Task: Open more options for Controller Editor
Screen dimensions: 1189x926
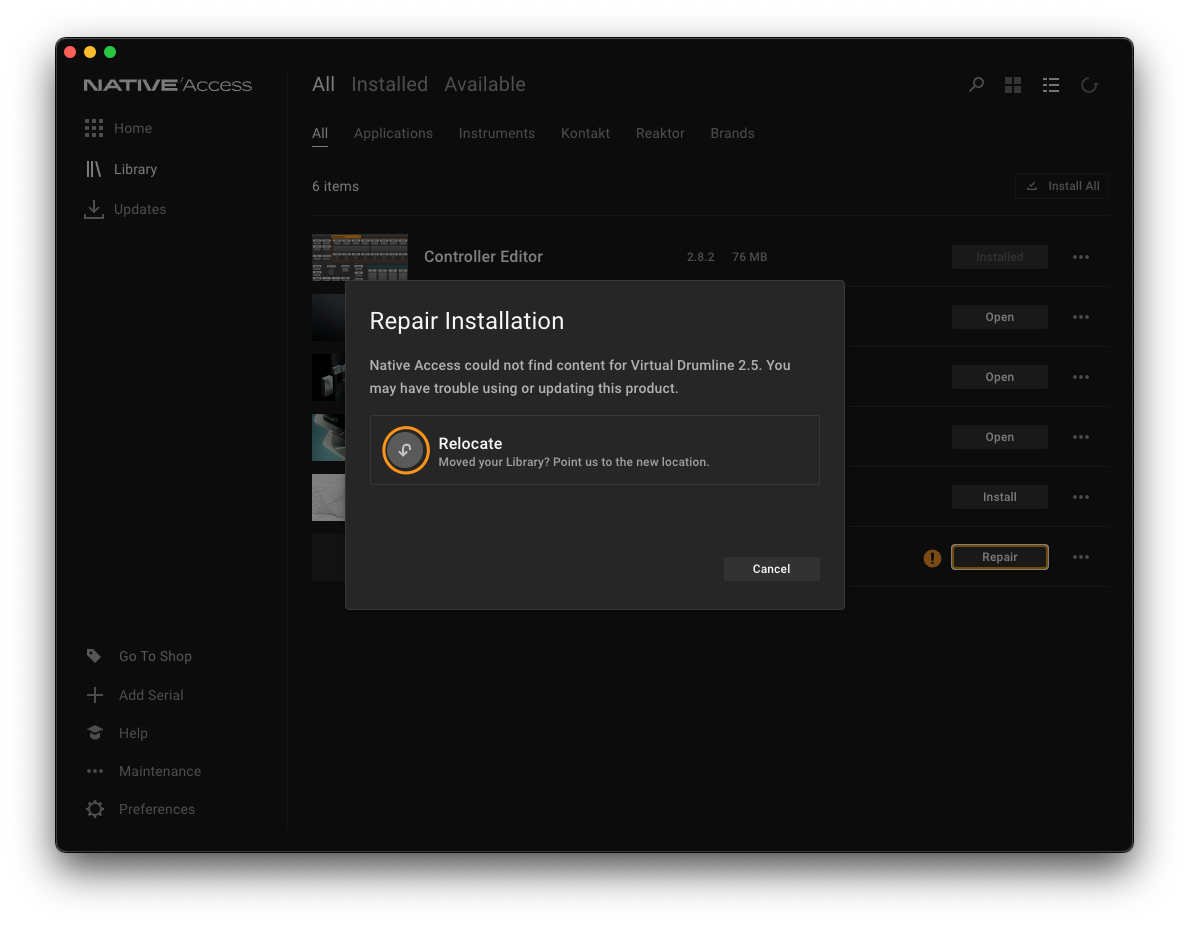Action: click(x=1081, y=257)
